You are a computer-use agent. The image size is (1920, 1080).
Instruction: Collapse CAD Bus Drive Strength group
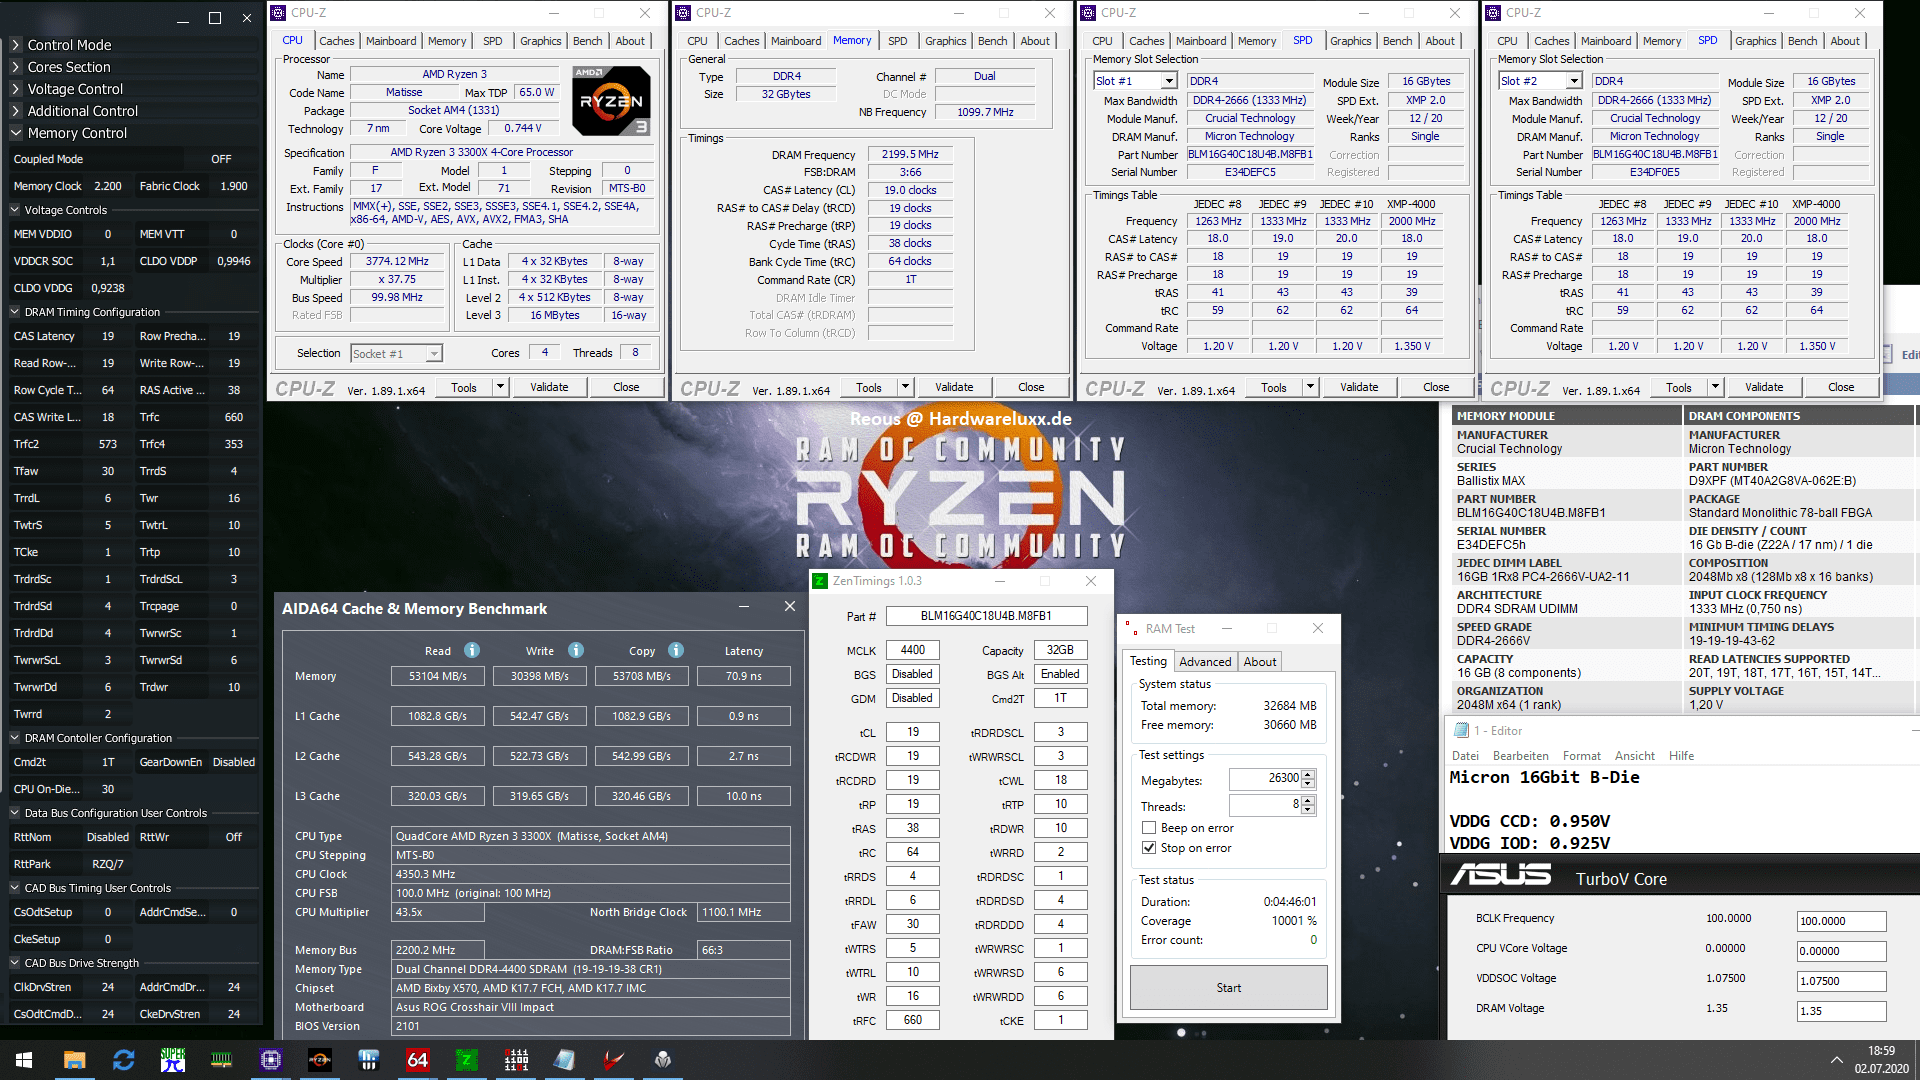[15, 963]
